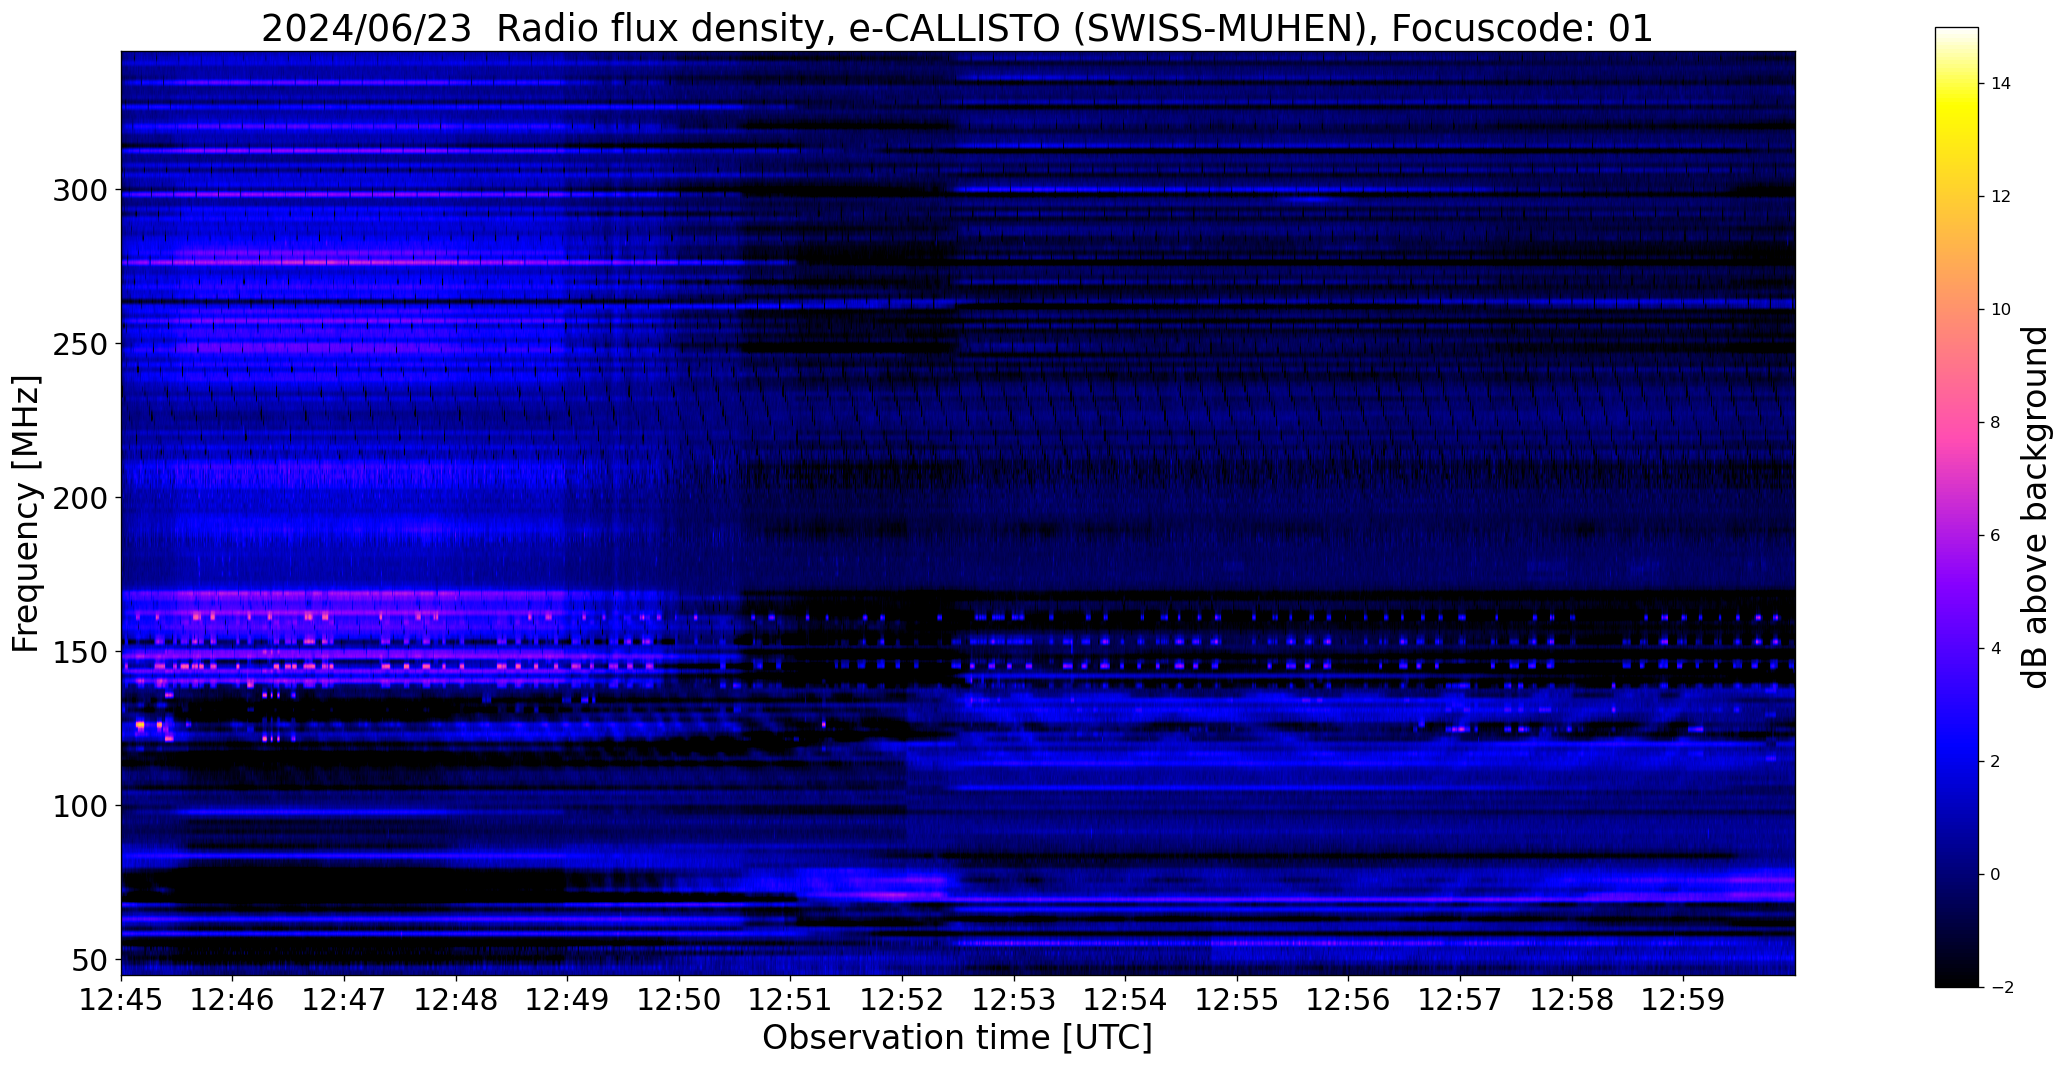Click the 12:55 time tick label
Image resolution: width=2066 pixels, height=1067 pixels.
pyautogui.click(x=1237, y=999)
